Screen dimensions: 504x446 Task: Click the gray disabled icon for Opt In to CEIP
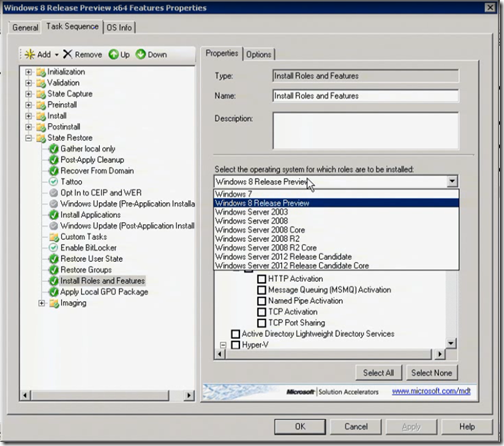(53, 193)
